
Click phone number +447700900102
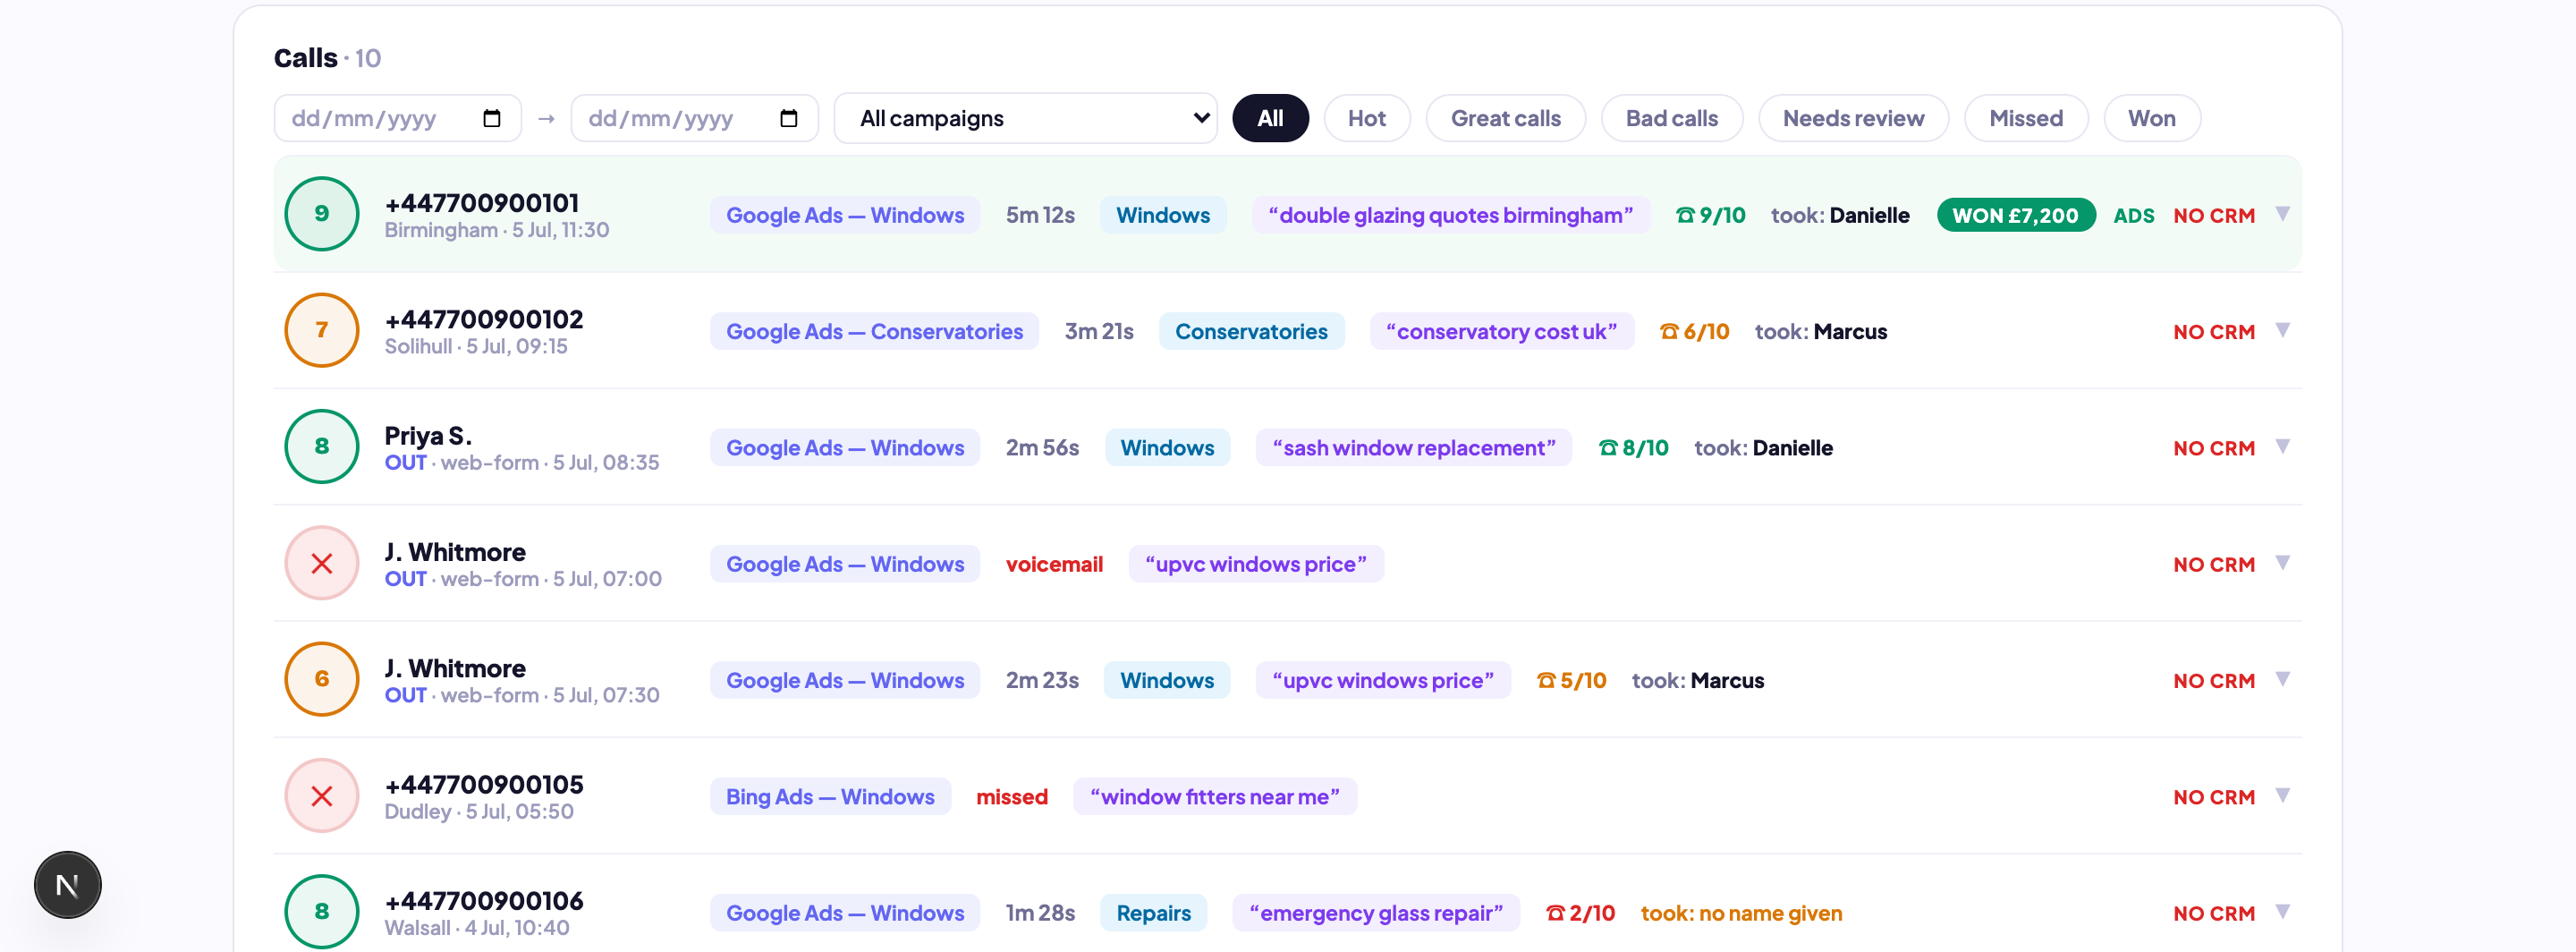(484, 319)
